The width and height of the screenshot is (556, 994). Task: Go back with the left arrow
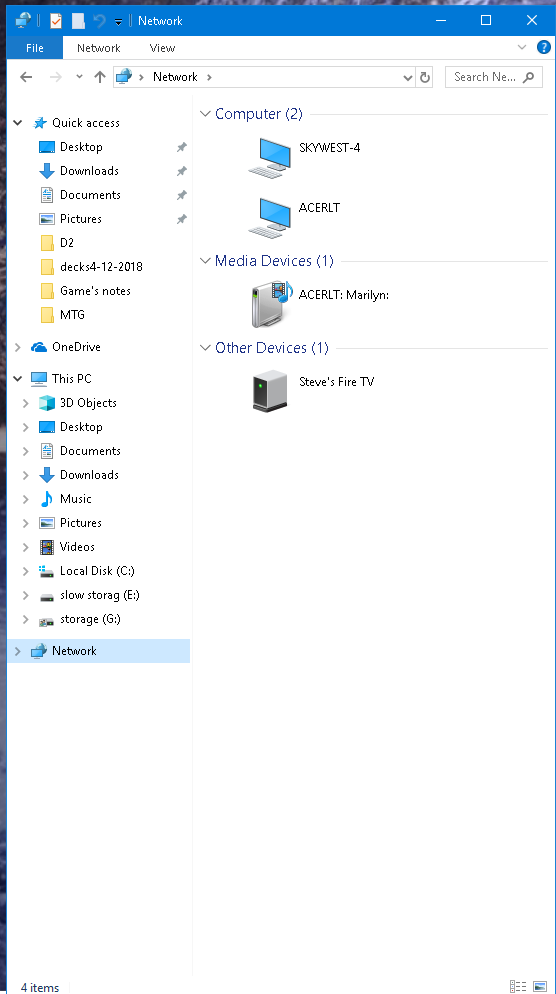tap(26, 77)
